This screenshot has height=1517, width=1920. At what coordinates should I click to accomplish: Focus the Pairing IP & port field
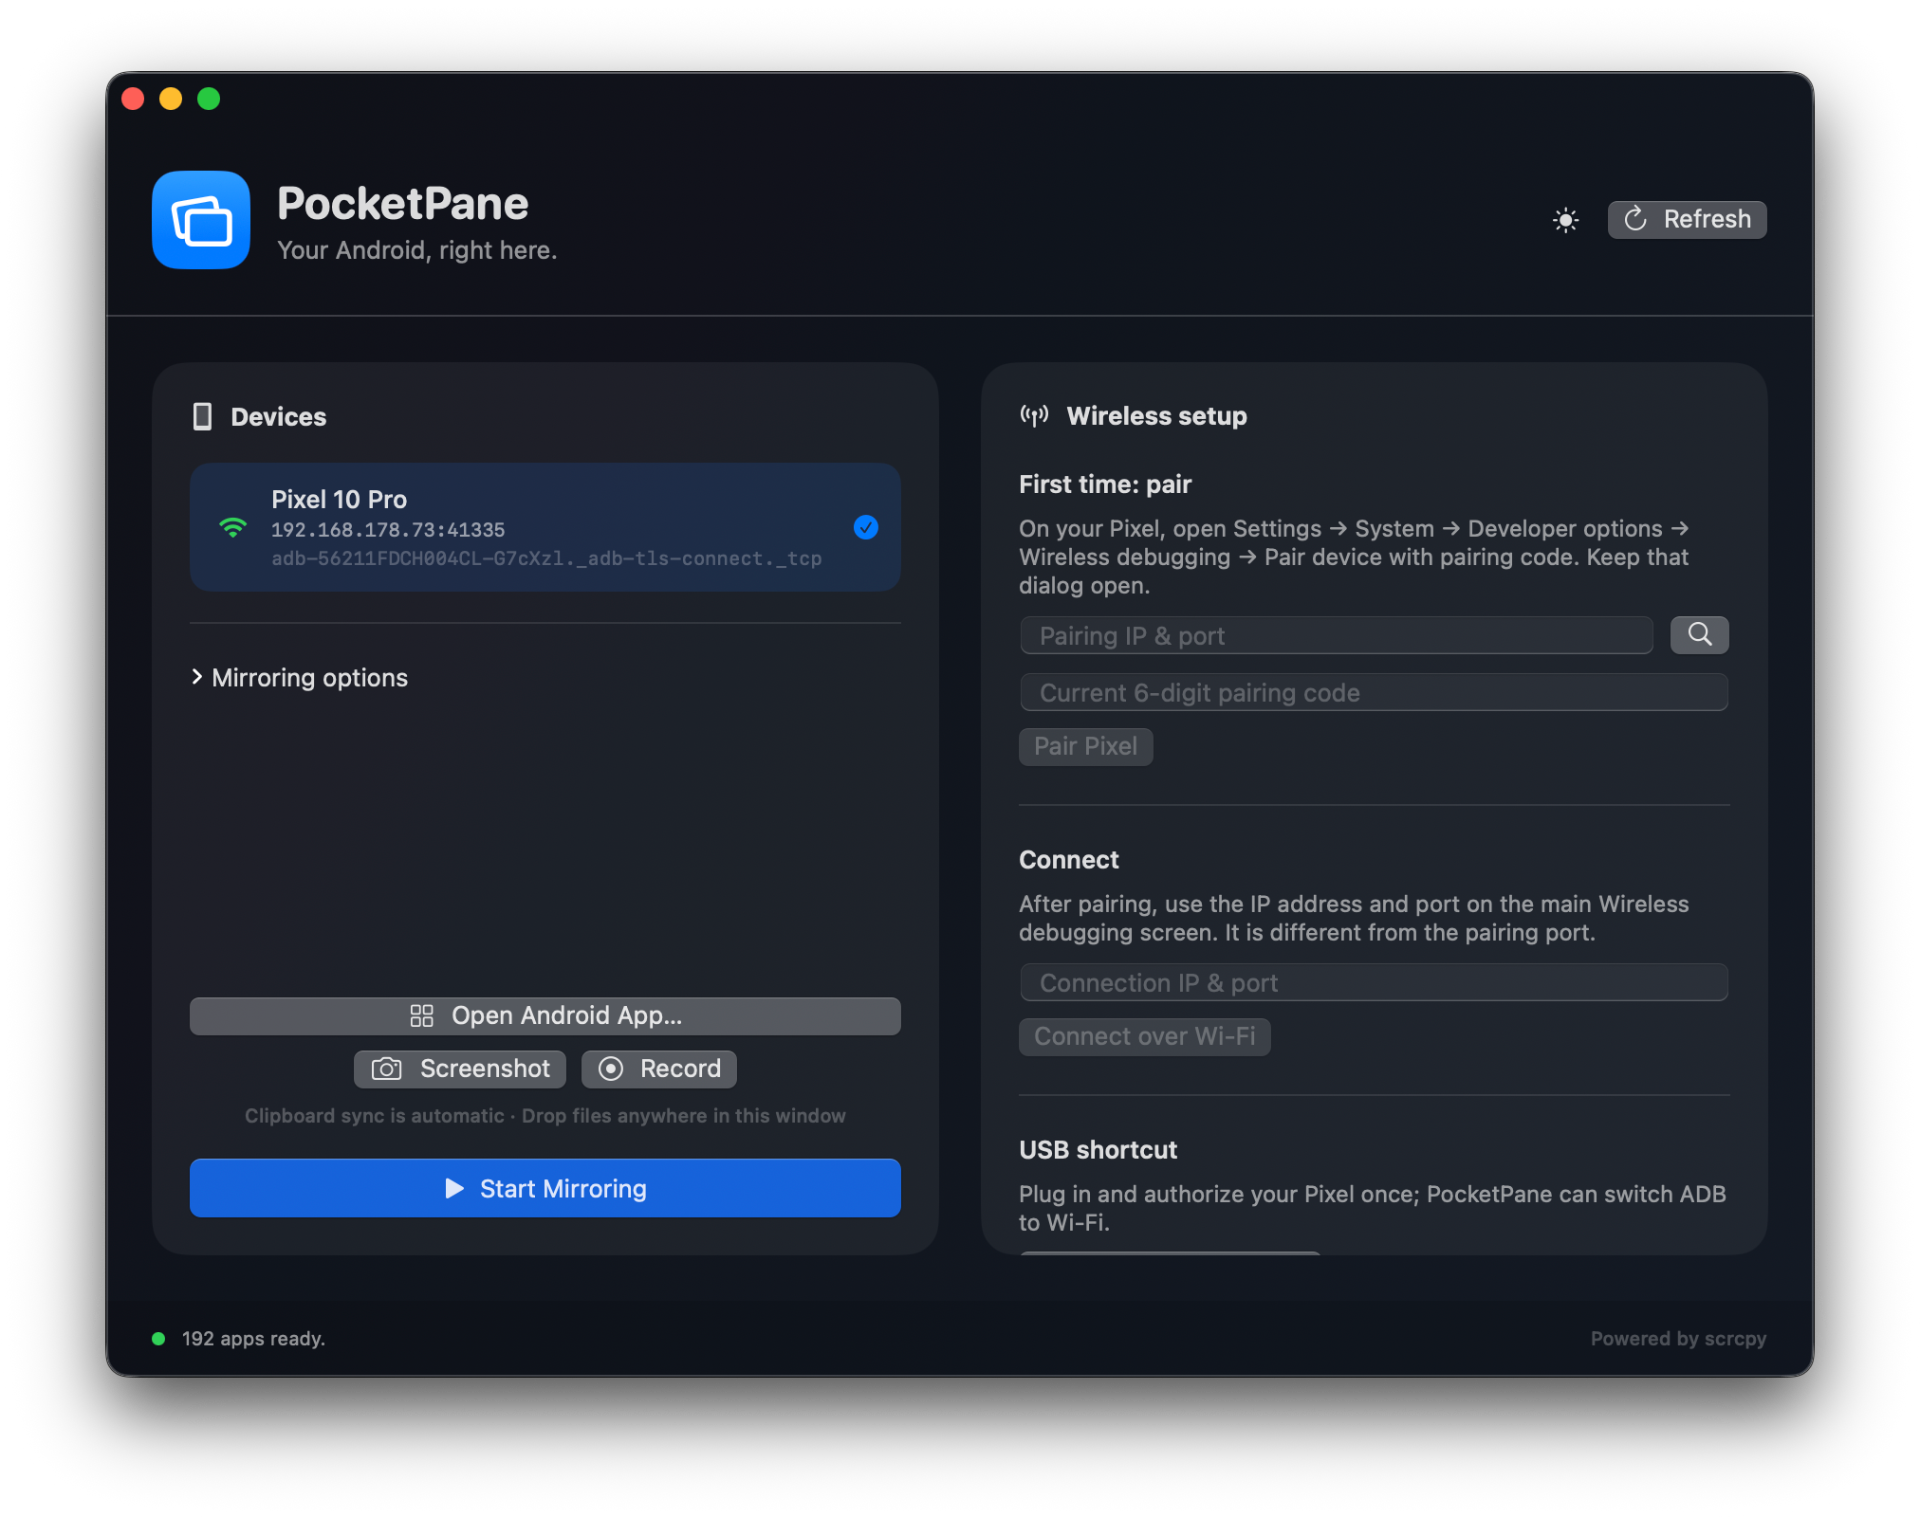point(1335,635)
